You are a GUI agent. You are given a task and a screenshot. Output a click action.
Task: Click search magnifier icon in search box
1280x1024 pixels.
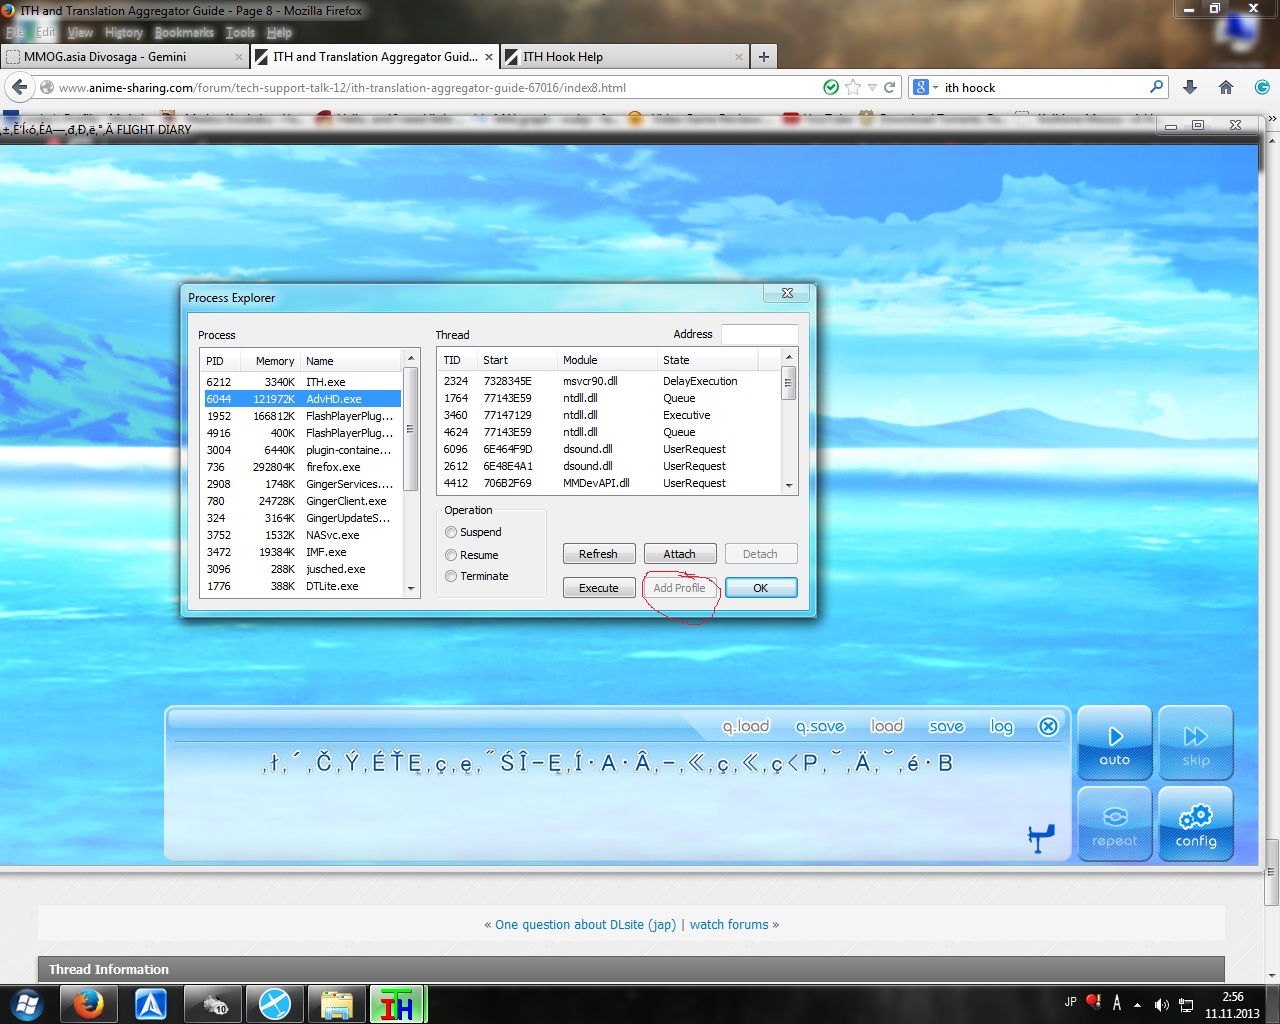pyautogui.click(x=1156, y=87)
